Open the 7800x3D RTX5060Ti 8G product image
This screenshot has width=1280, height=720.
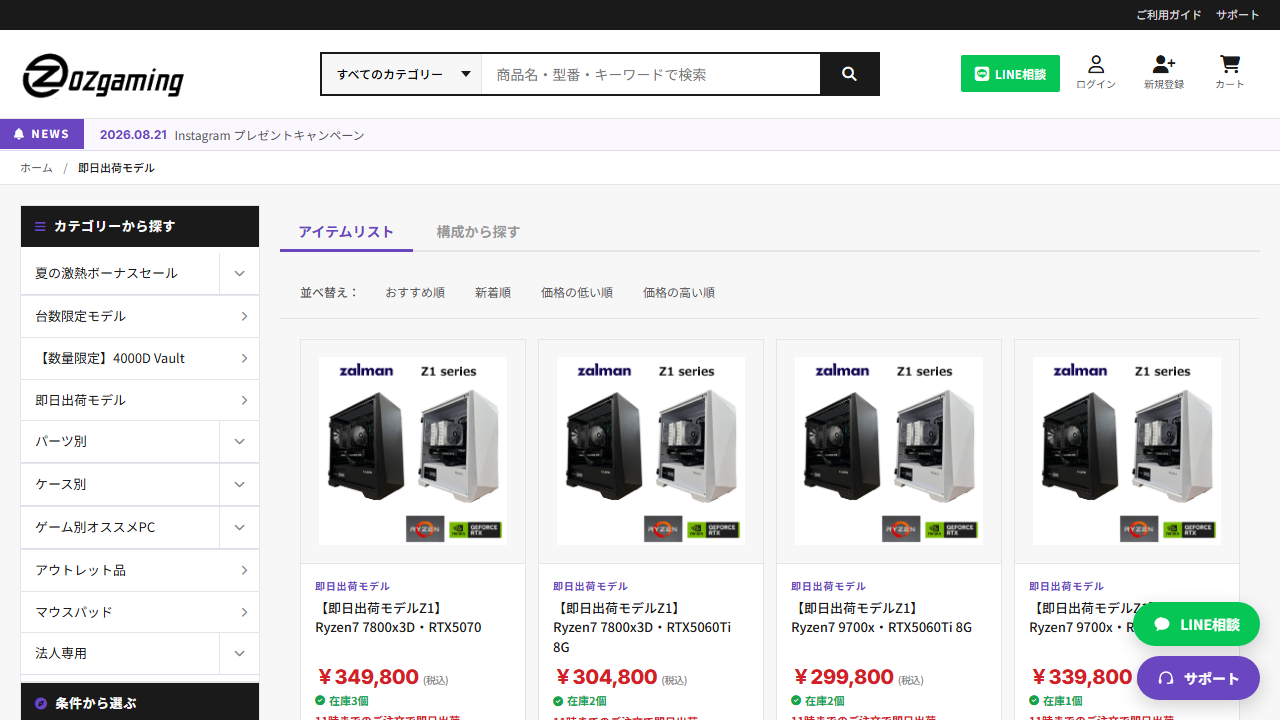tap(651, 451)
